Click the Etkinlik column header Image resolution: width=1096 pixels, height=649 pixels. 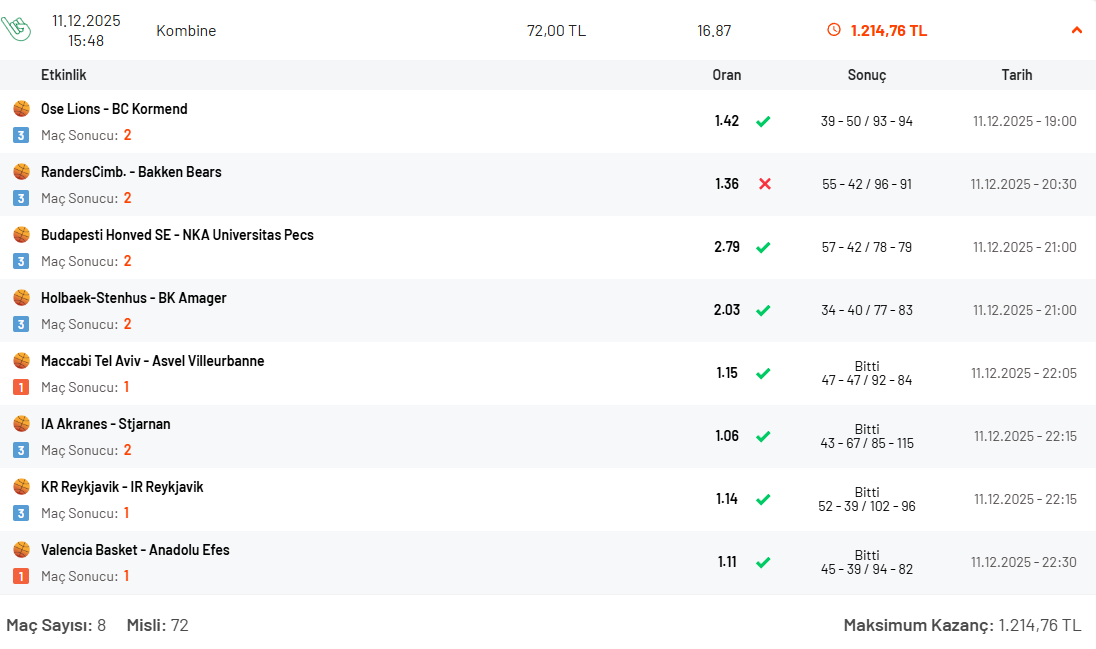click(x=64, y=75)
